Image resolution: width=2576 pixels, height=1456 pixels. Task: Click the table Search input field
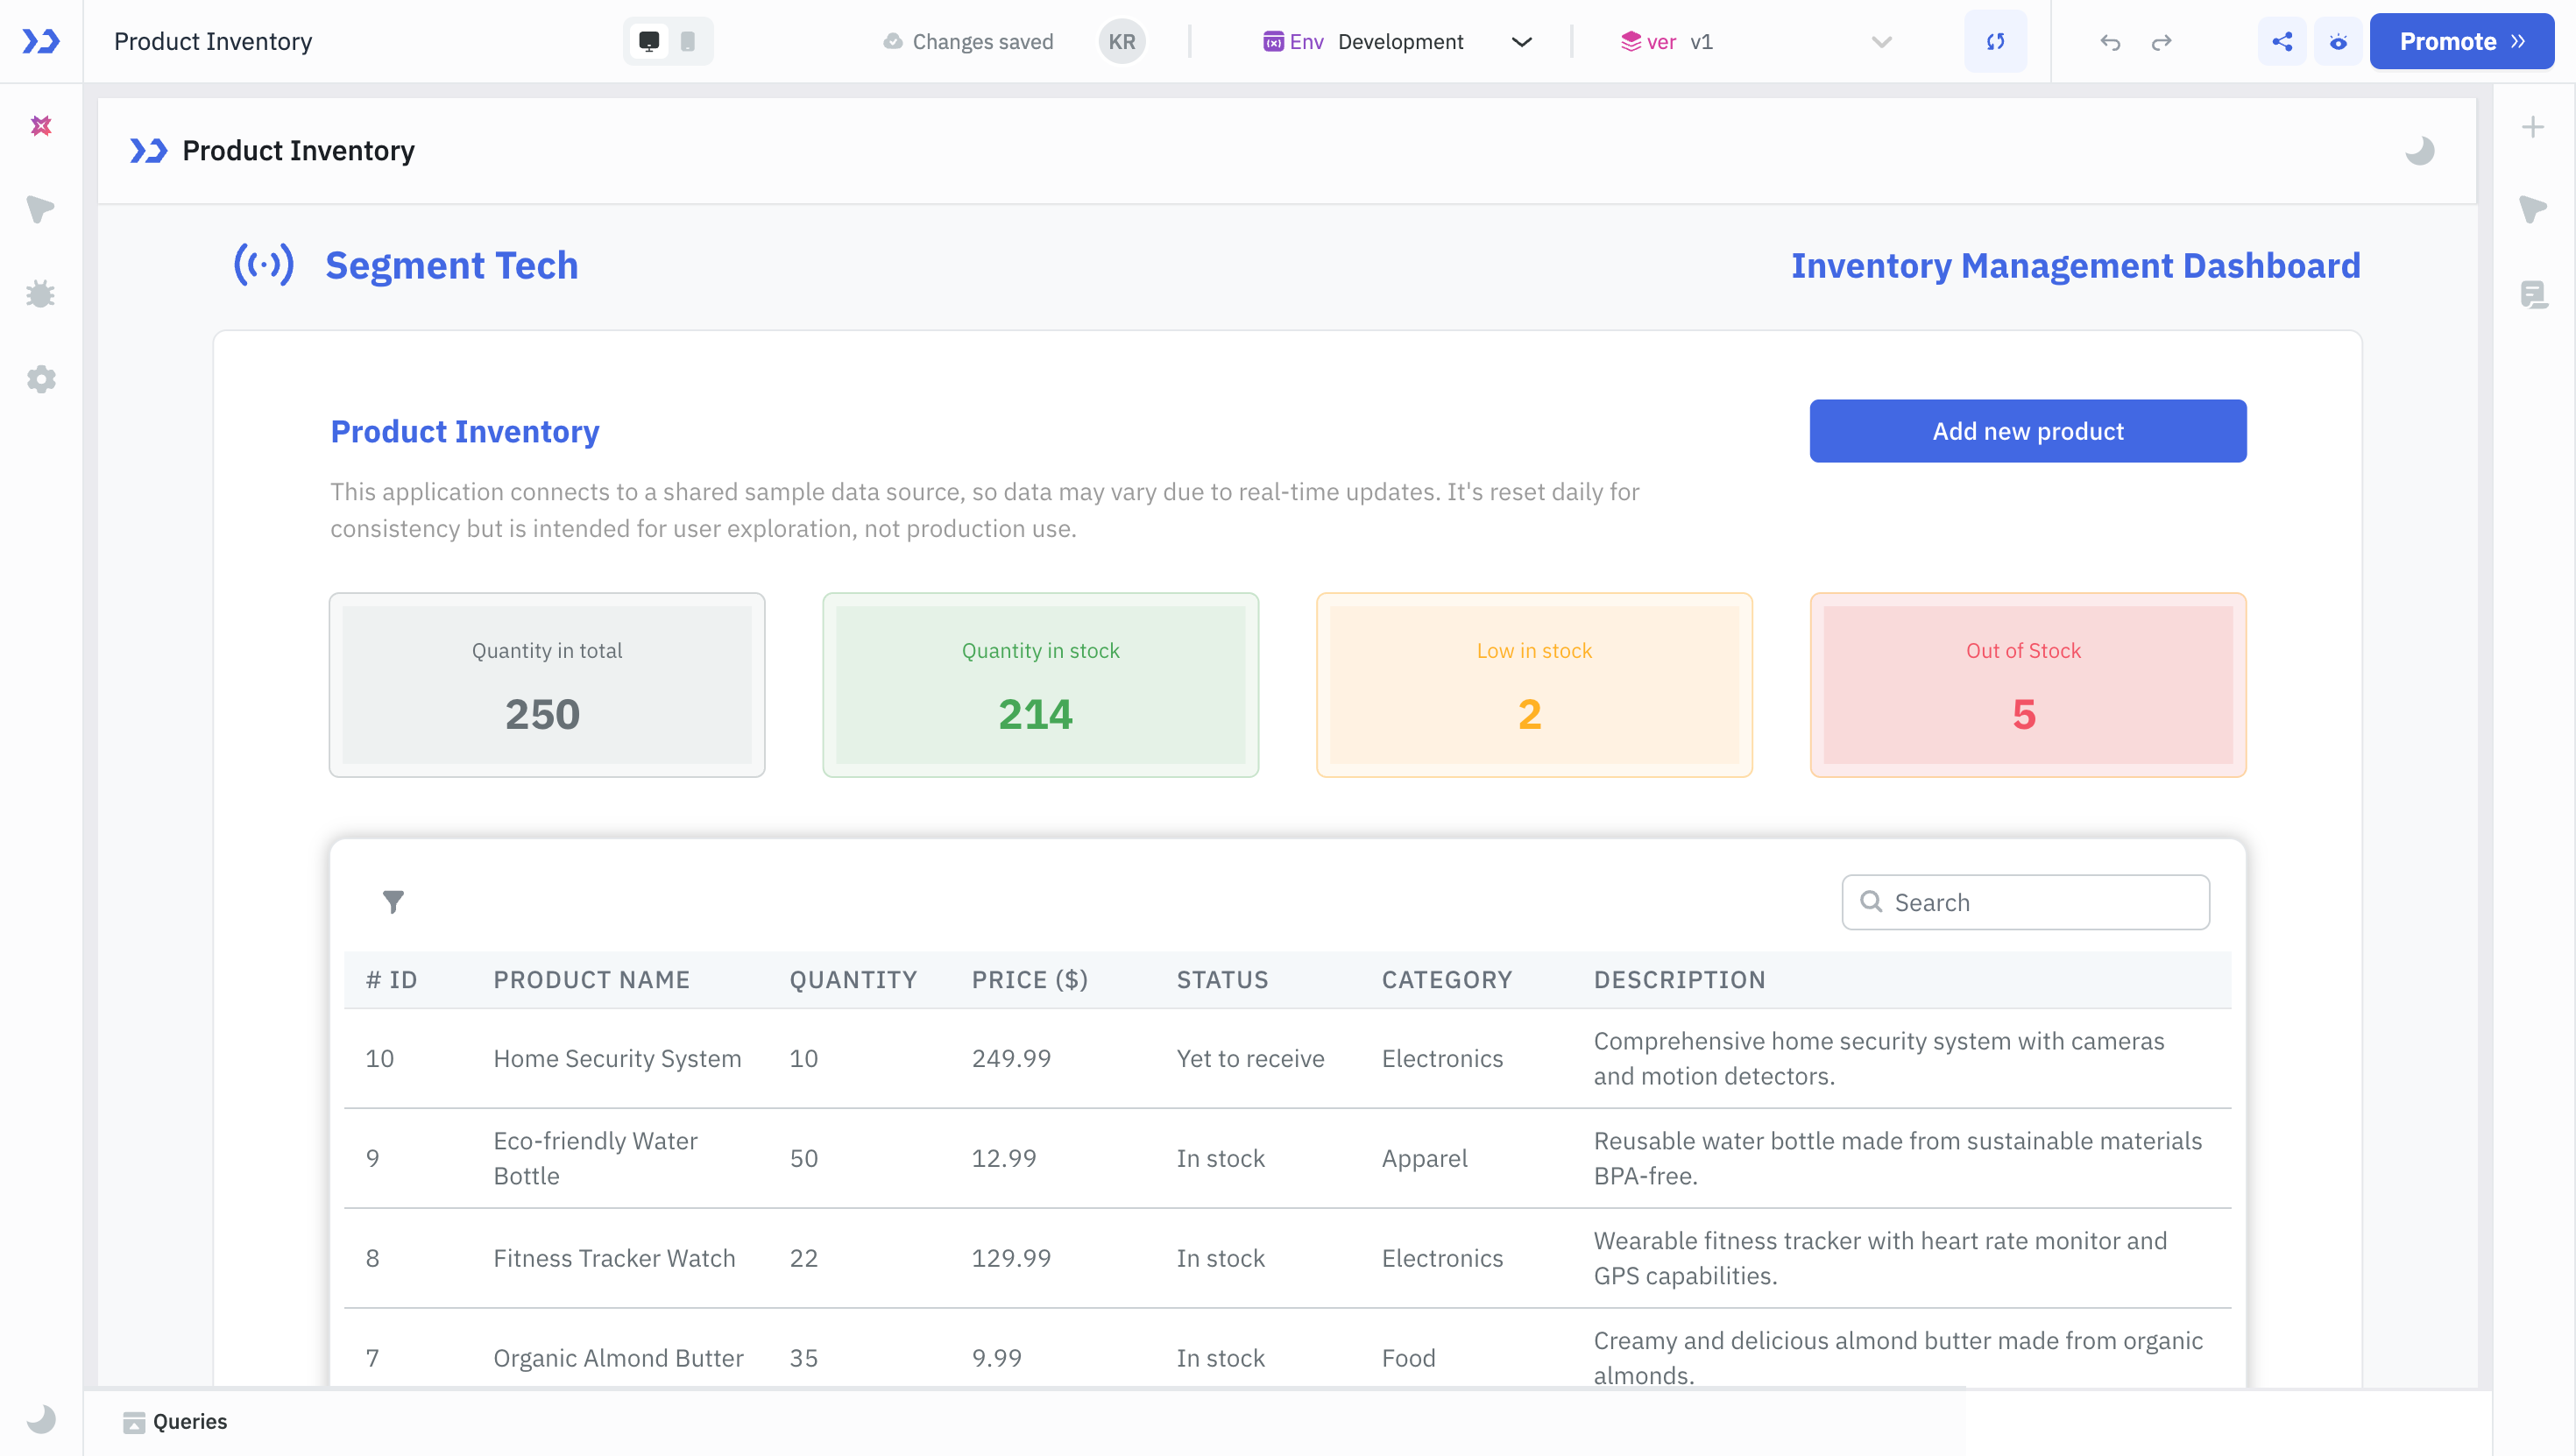(2040, 902)
